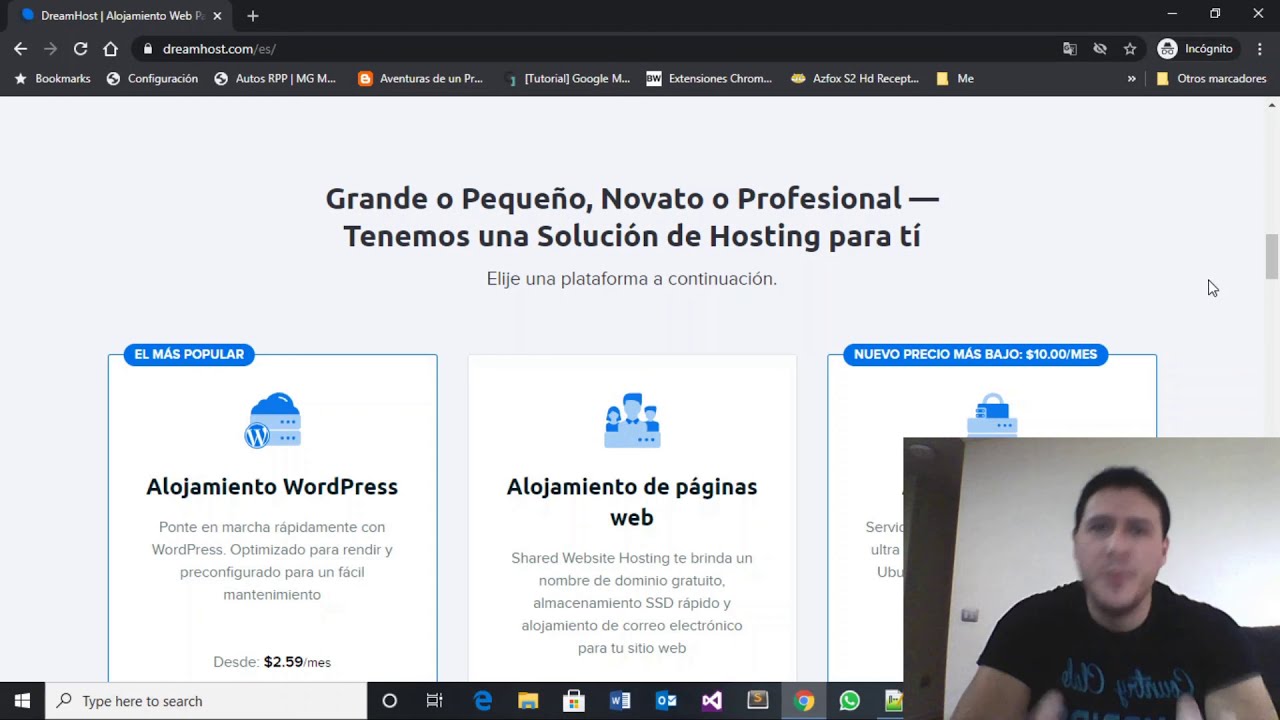Image resolution: width=1280 pixels, height=720 pixels.
Task: Open the Configuración bookmark
Action: (153, 78)
